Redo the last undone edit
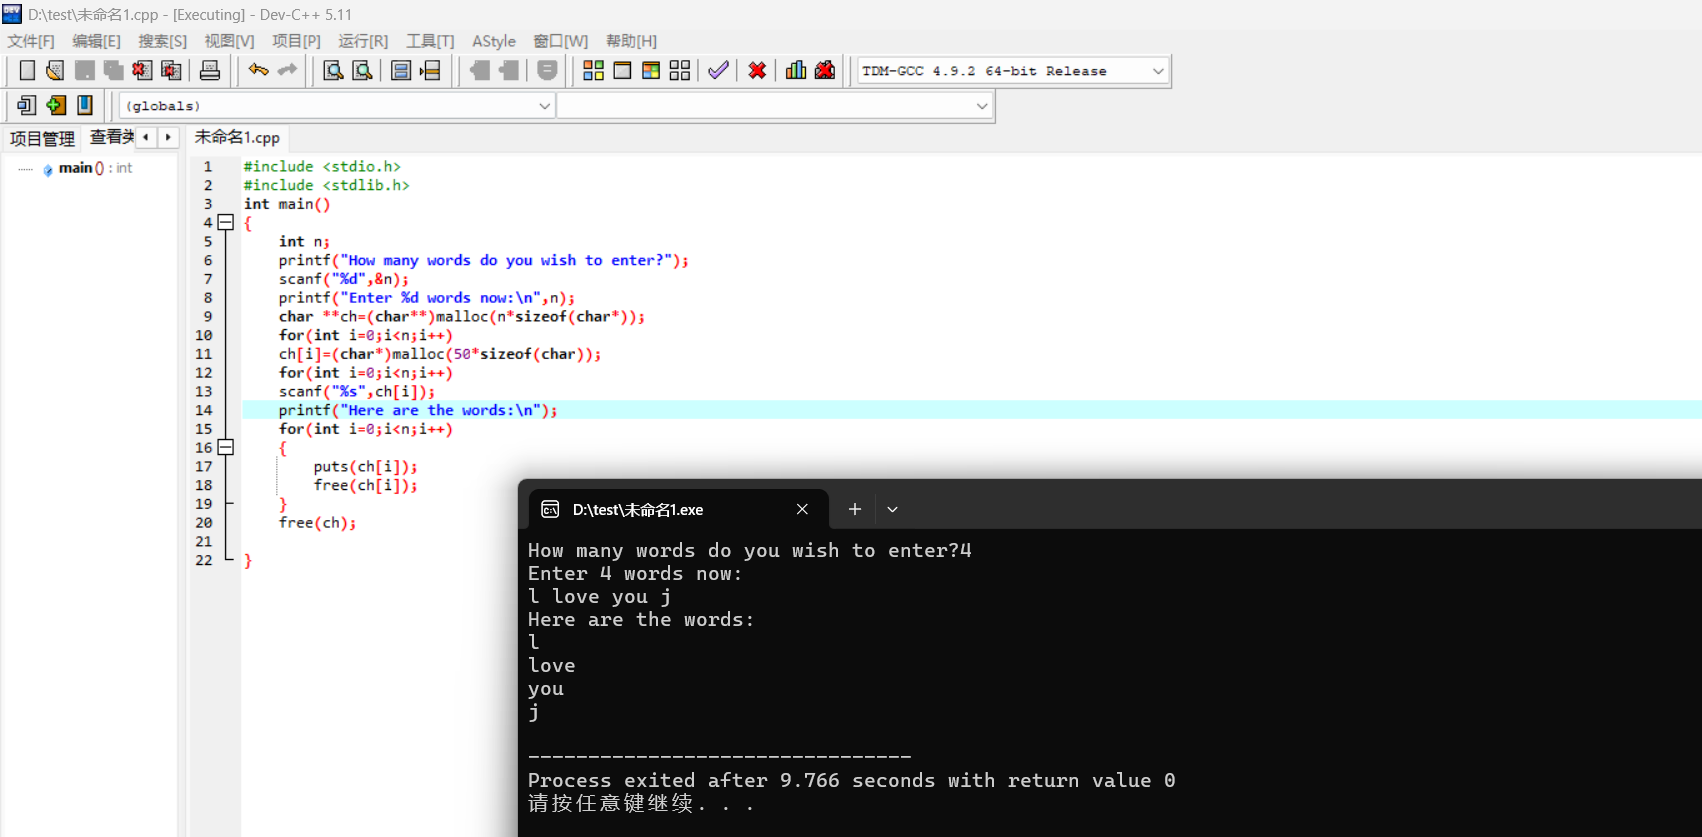The height and width of the screenshot is (837, 1702). coord(287,70)
